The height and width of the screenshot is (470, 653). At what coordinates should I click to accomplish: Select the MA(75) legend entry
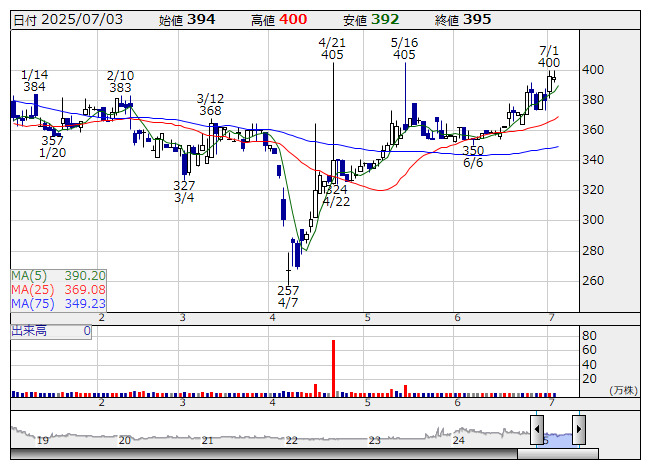coord(58,303)
